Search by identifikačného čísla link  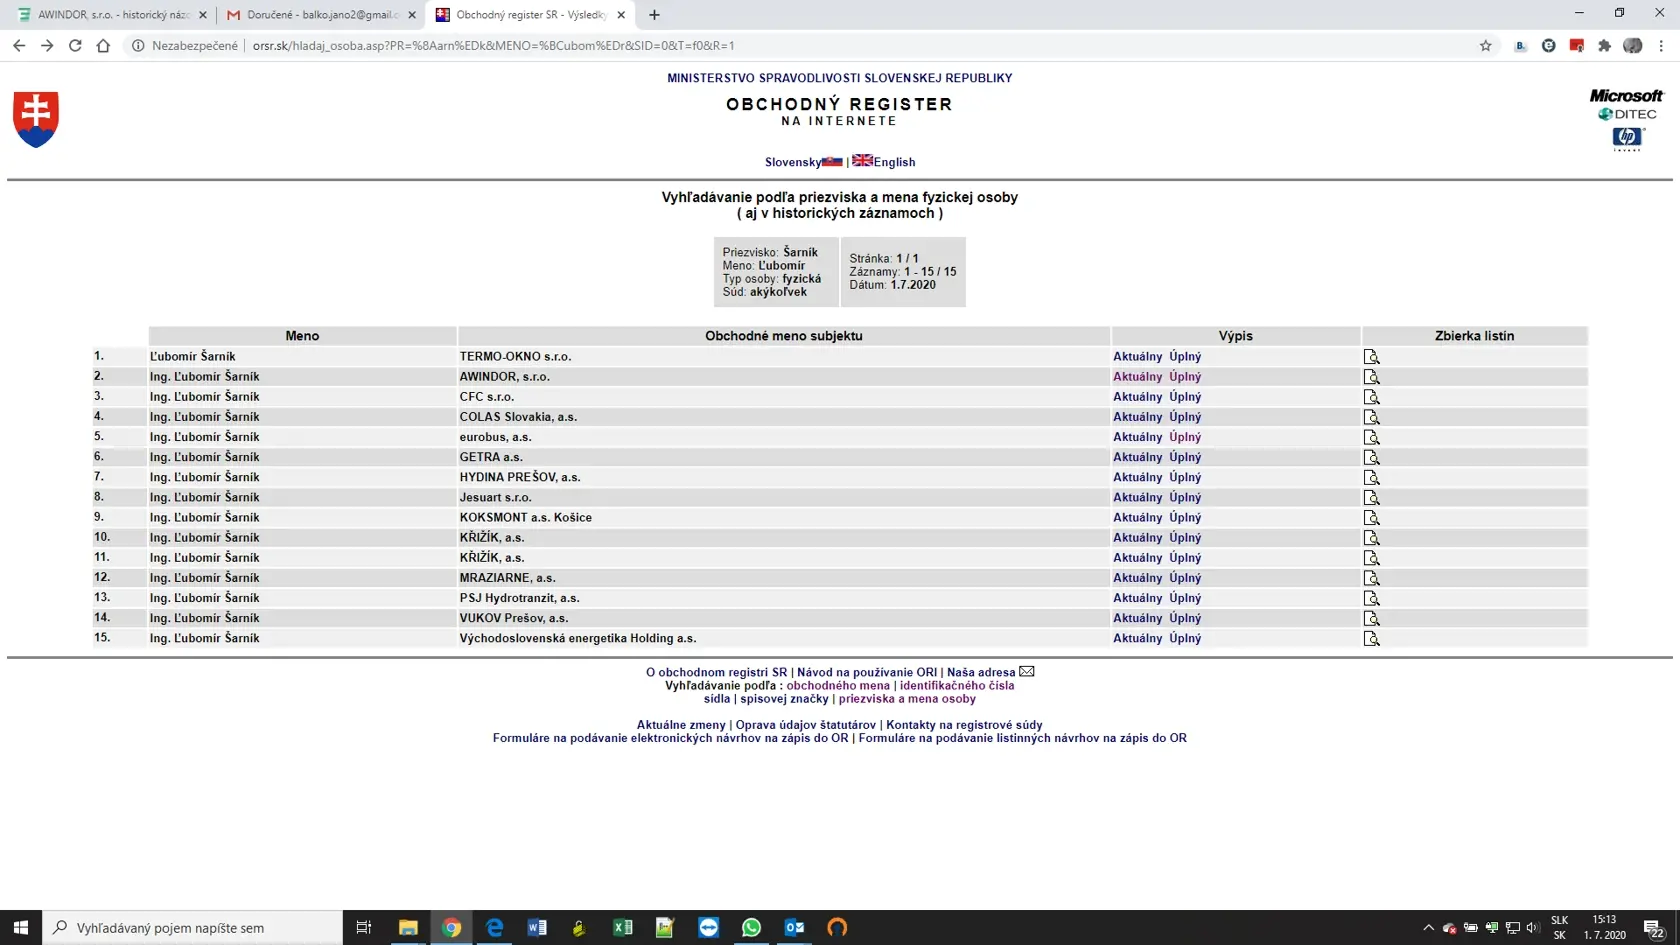tap(957, 686)
